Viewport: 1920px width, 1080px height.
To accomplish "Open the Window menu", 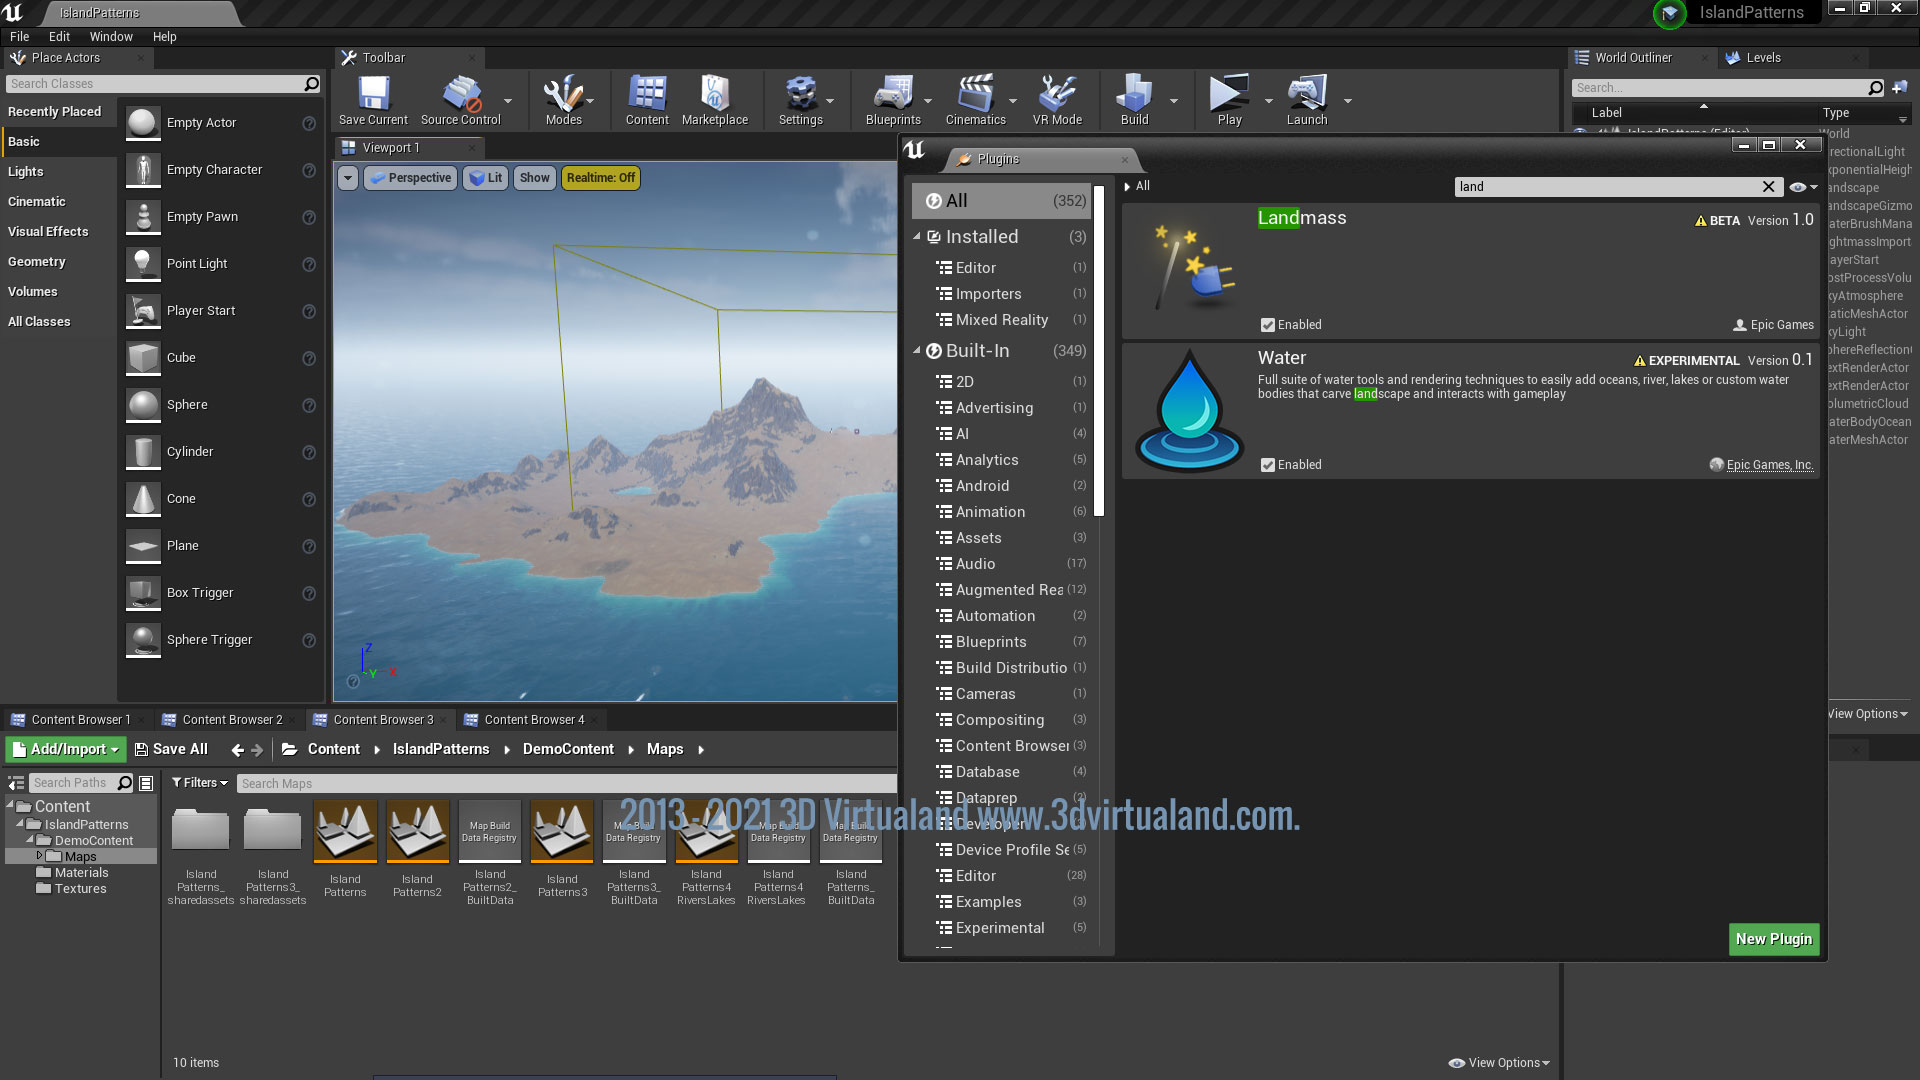I will [111, 37].
